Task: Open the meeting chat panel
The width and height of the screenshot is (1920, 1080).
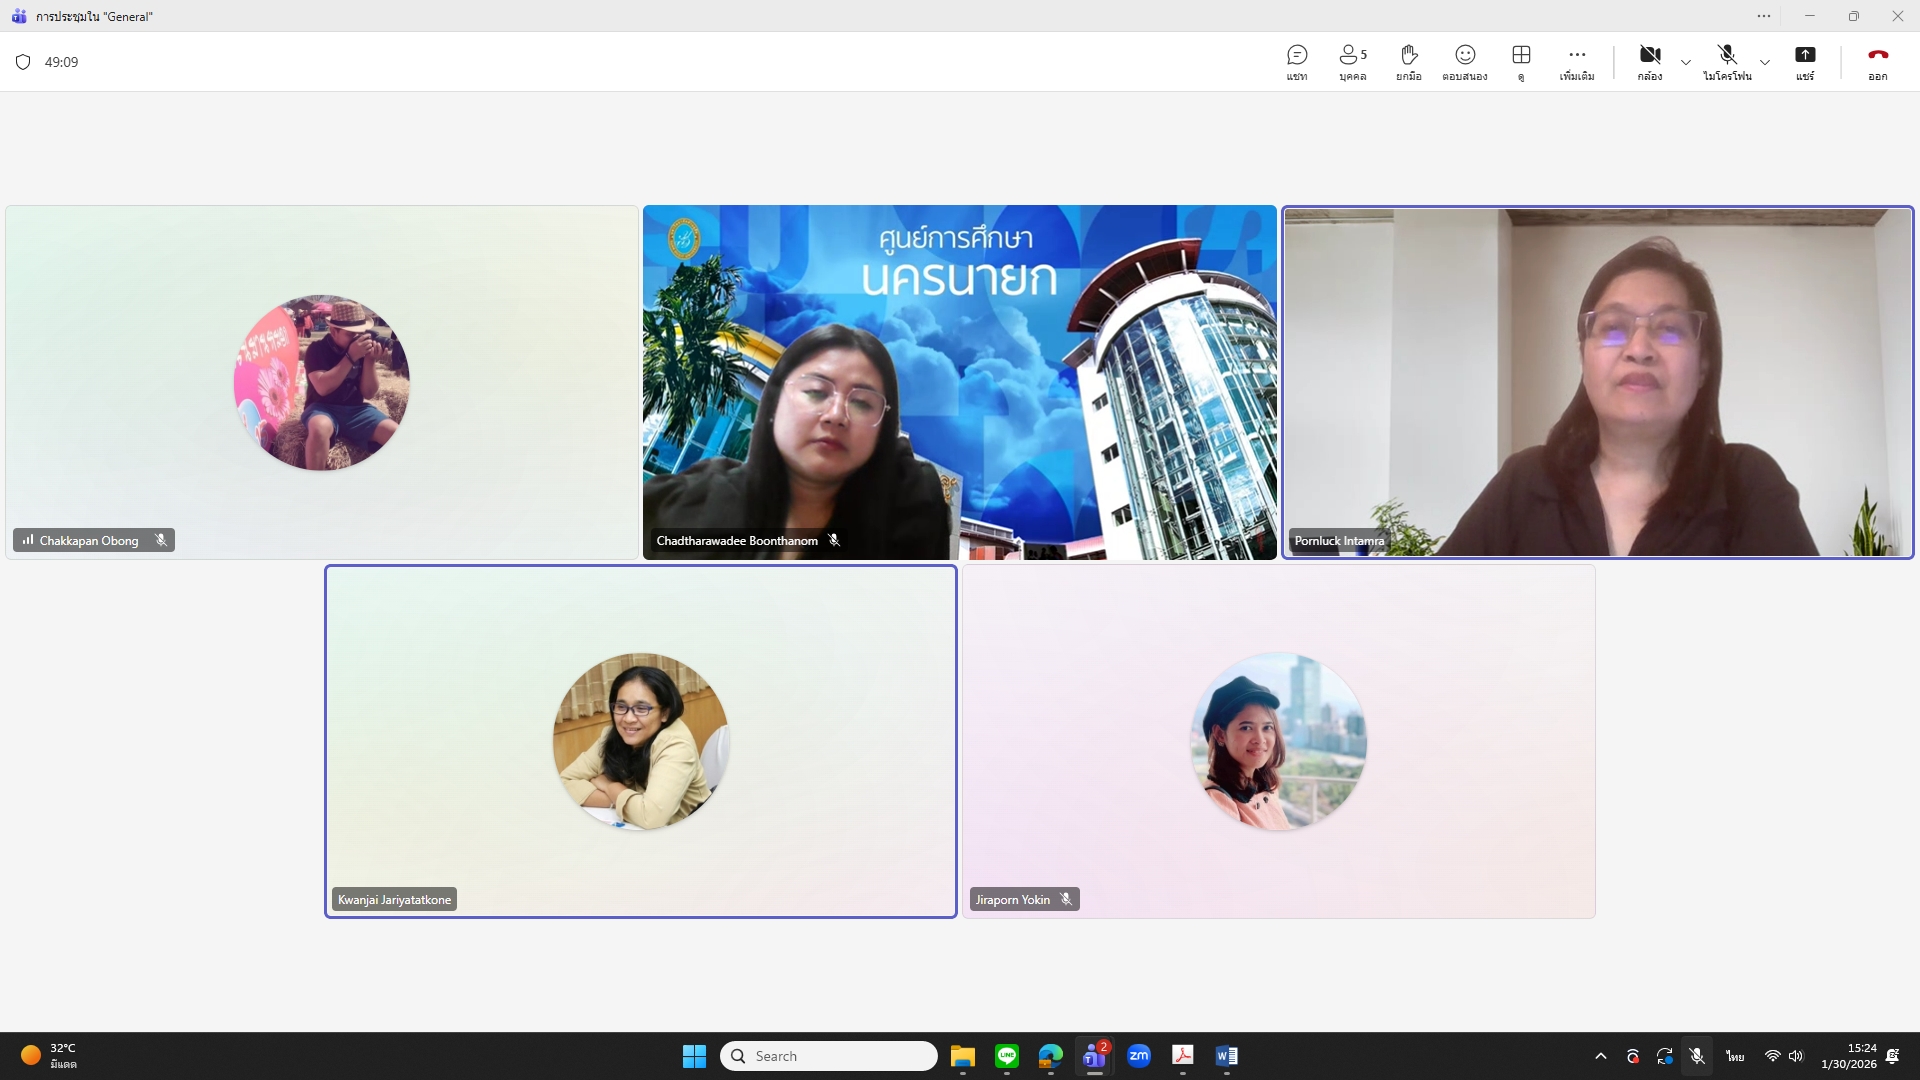Action: (1297, 62)
